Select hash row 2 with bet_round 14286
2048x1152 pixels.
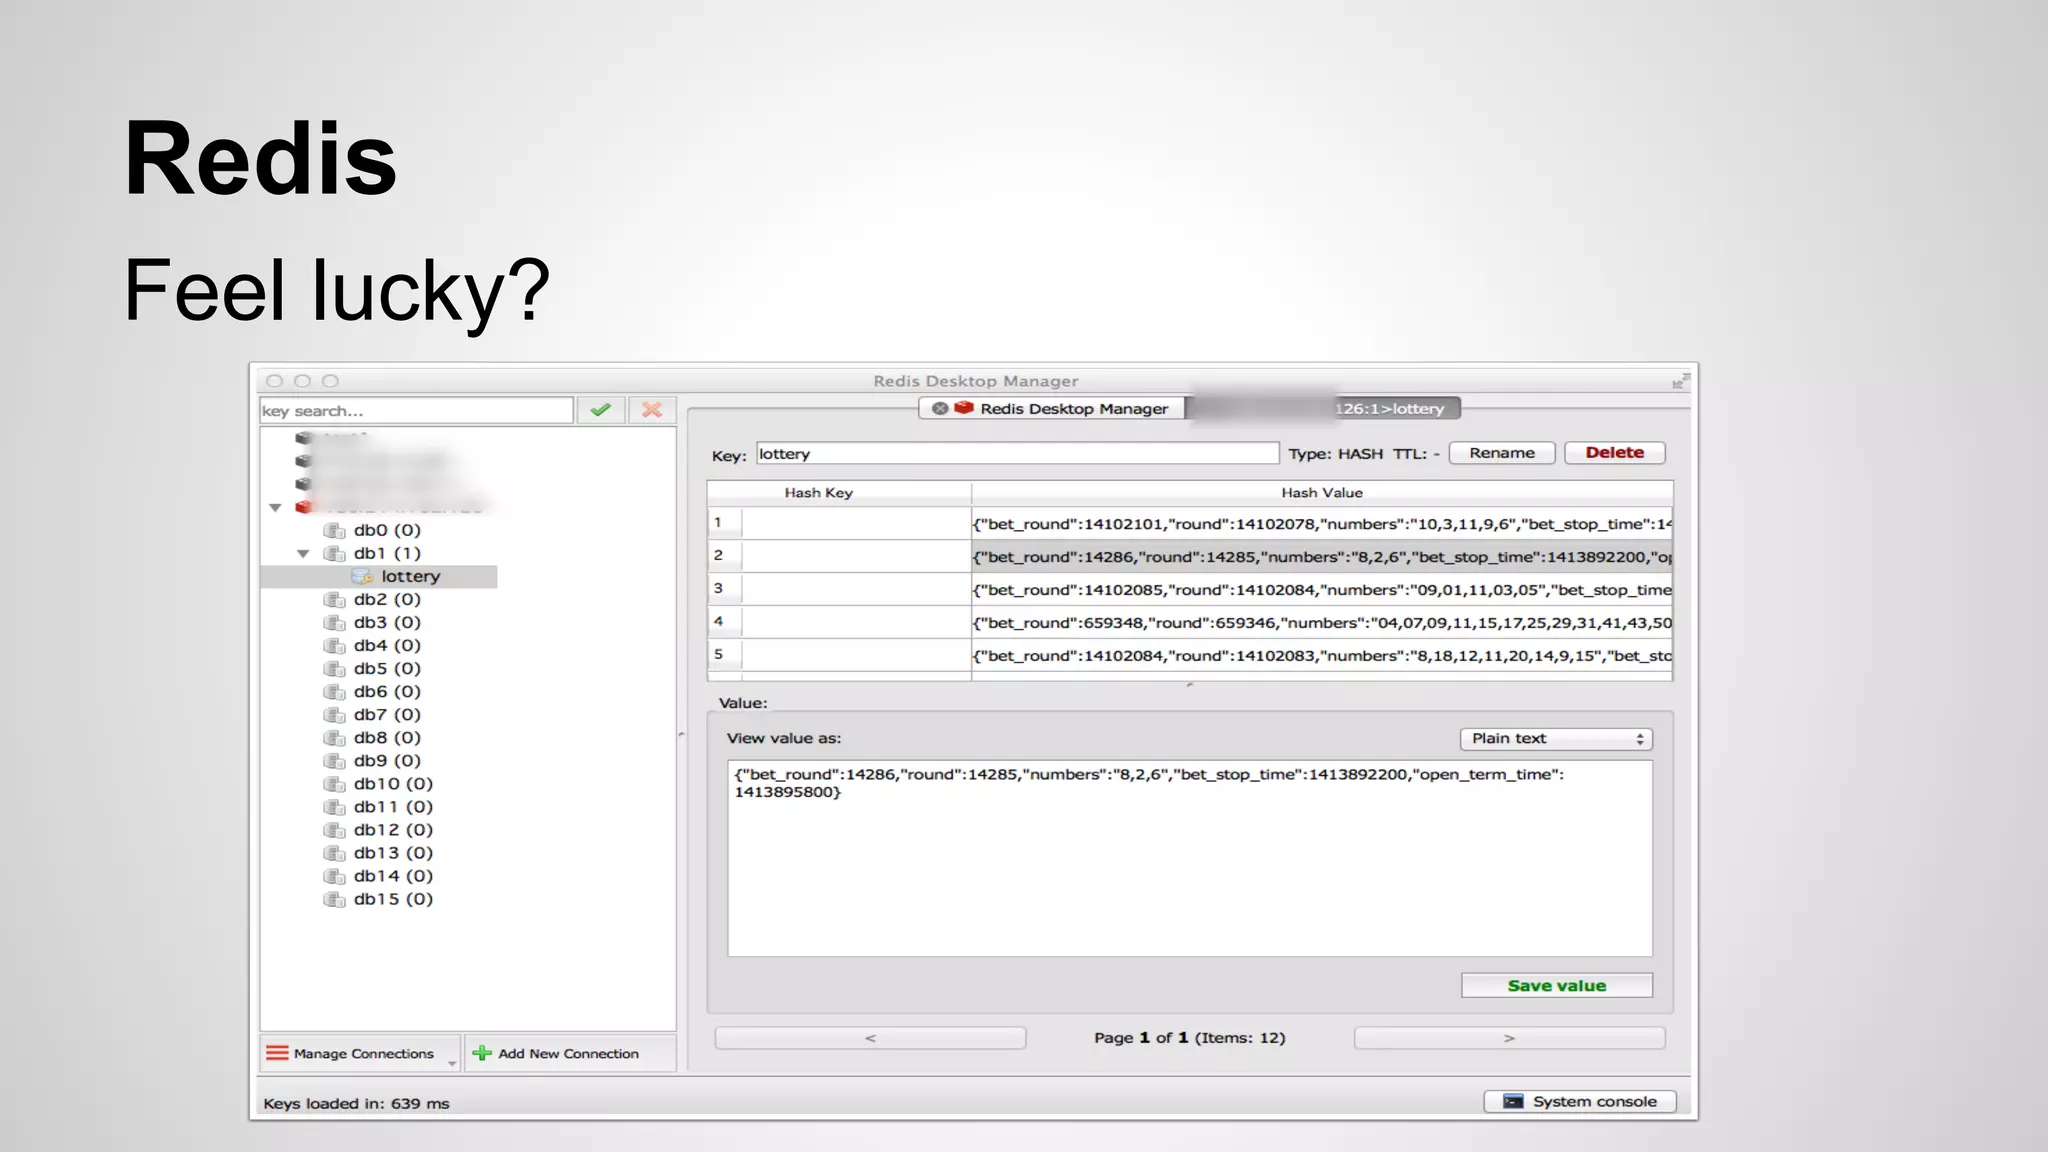click(x=1322, y=557)
